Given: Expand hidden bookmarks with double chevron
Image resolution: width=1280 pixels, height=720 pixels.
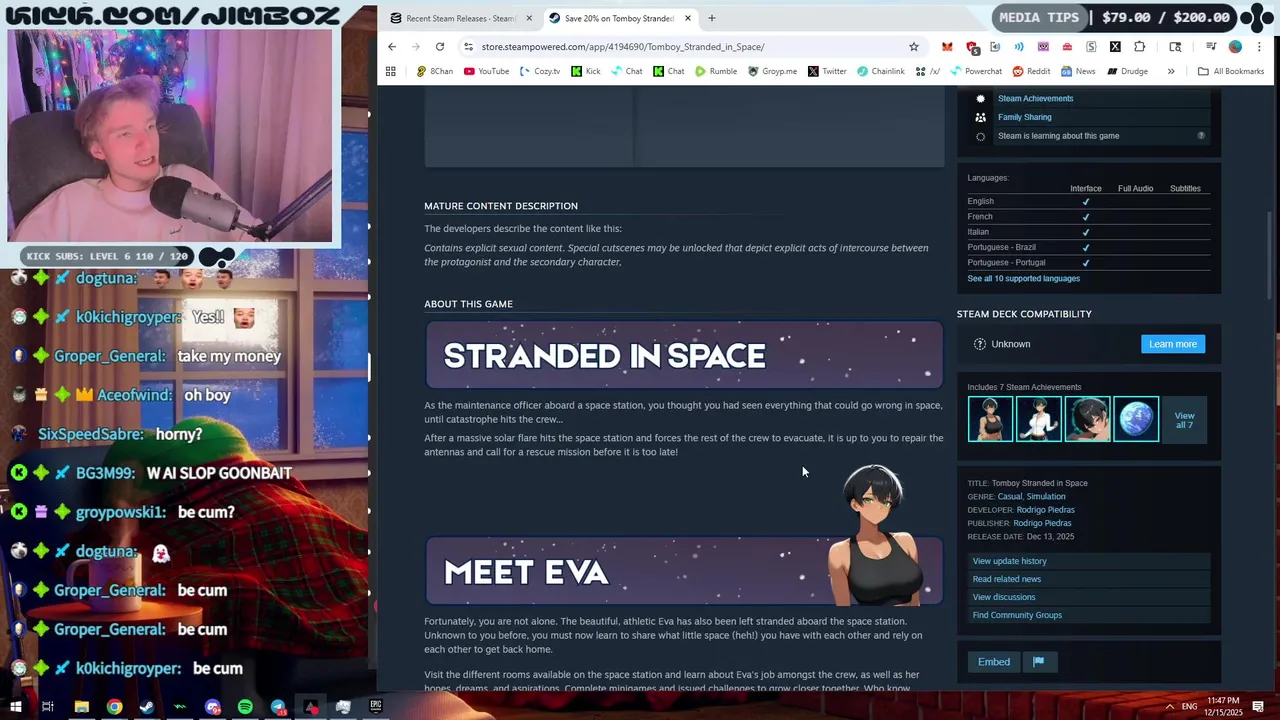Looking at the screenshot, I should coord(1171,71).
